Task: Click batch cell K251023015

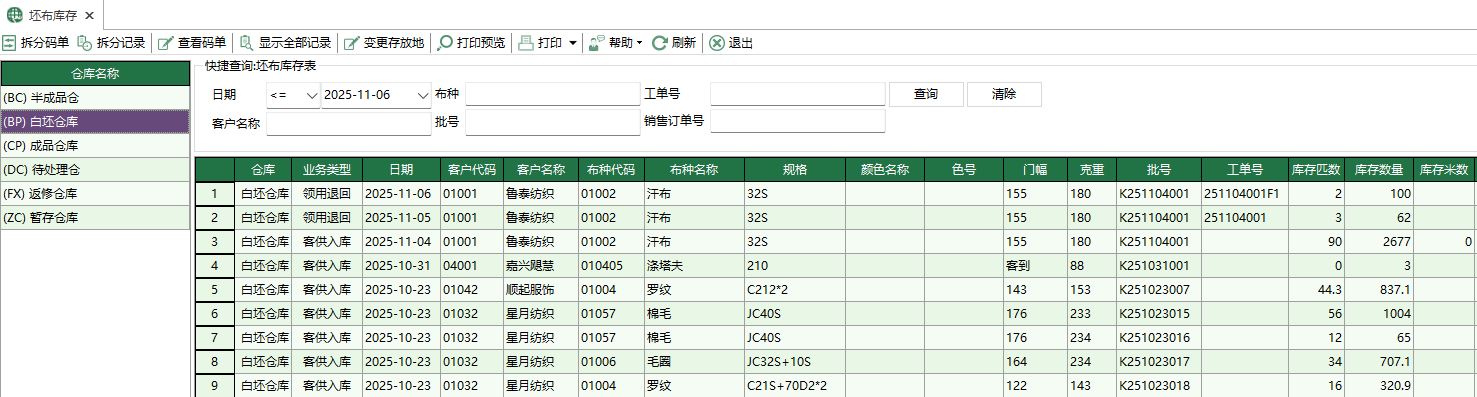Action: click(x=1159, y=314)
